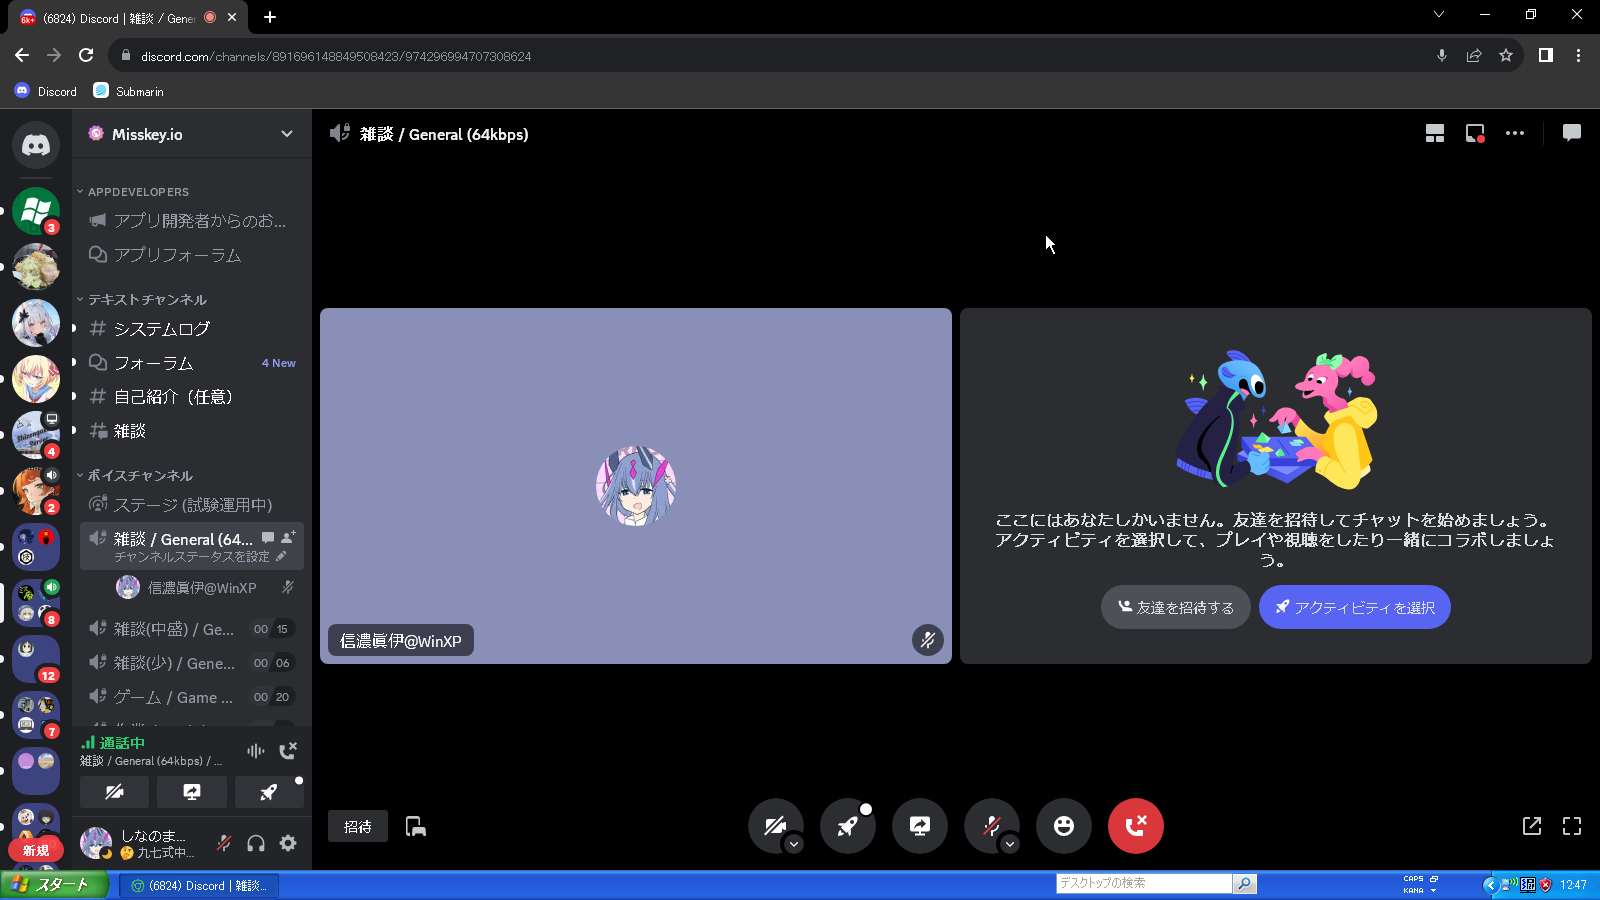Open chat icon on 雑談 / General voice channel
This screenshot has height=900, width=1600.
268,538
